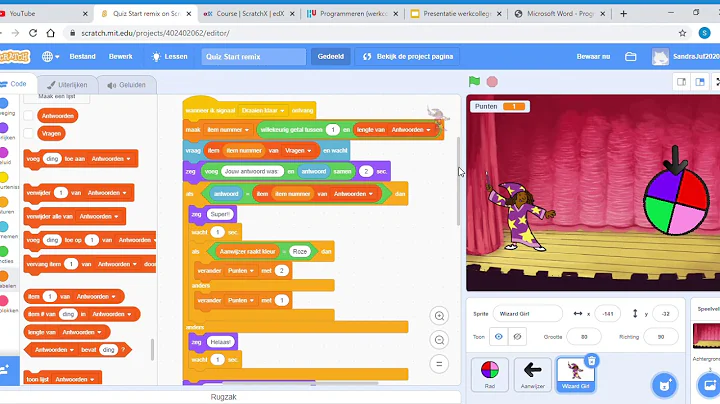Zoom in on the code workspace
720x404 pixels.
click(439, 316)
